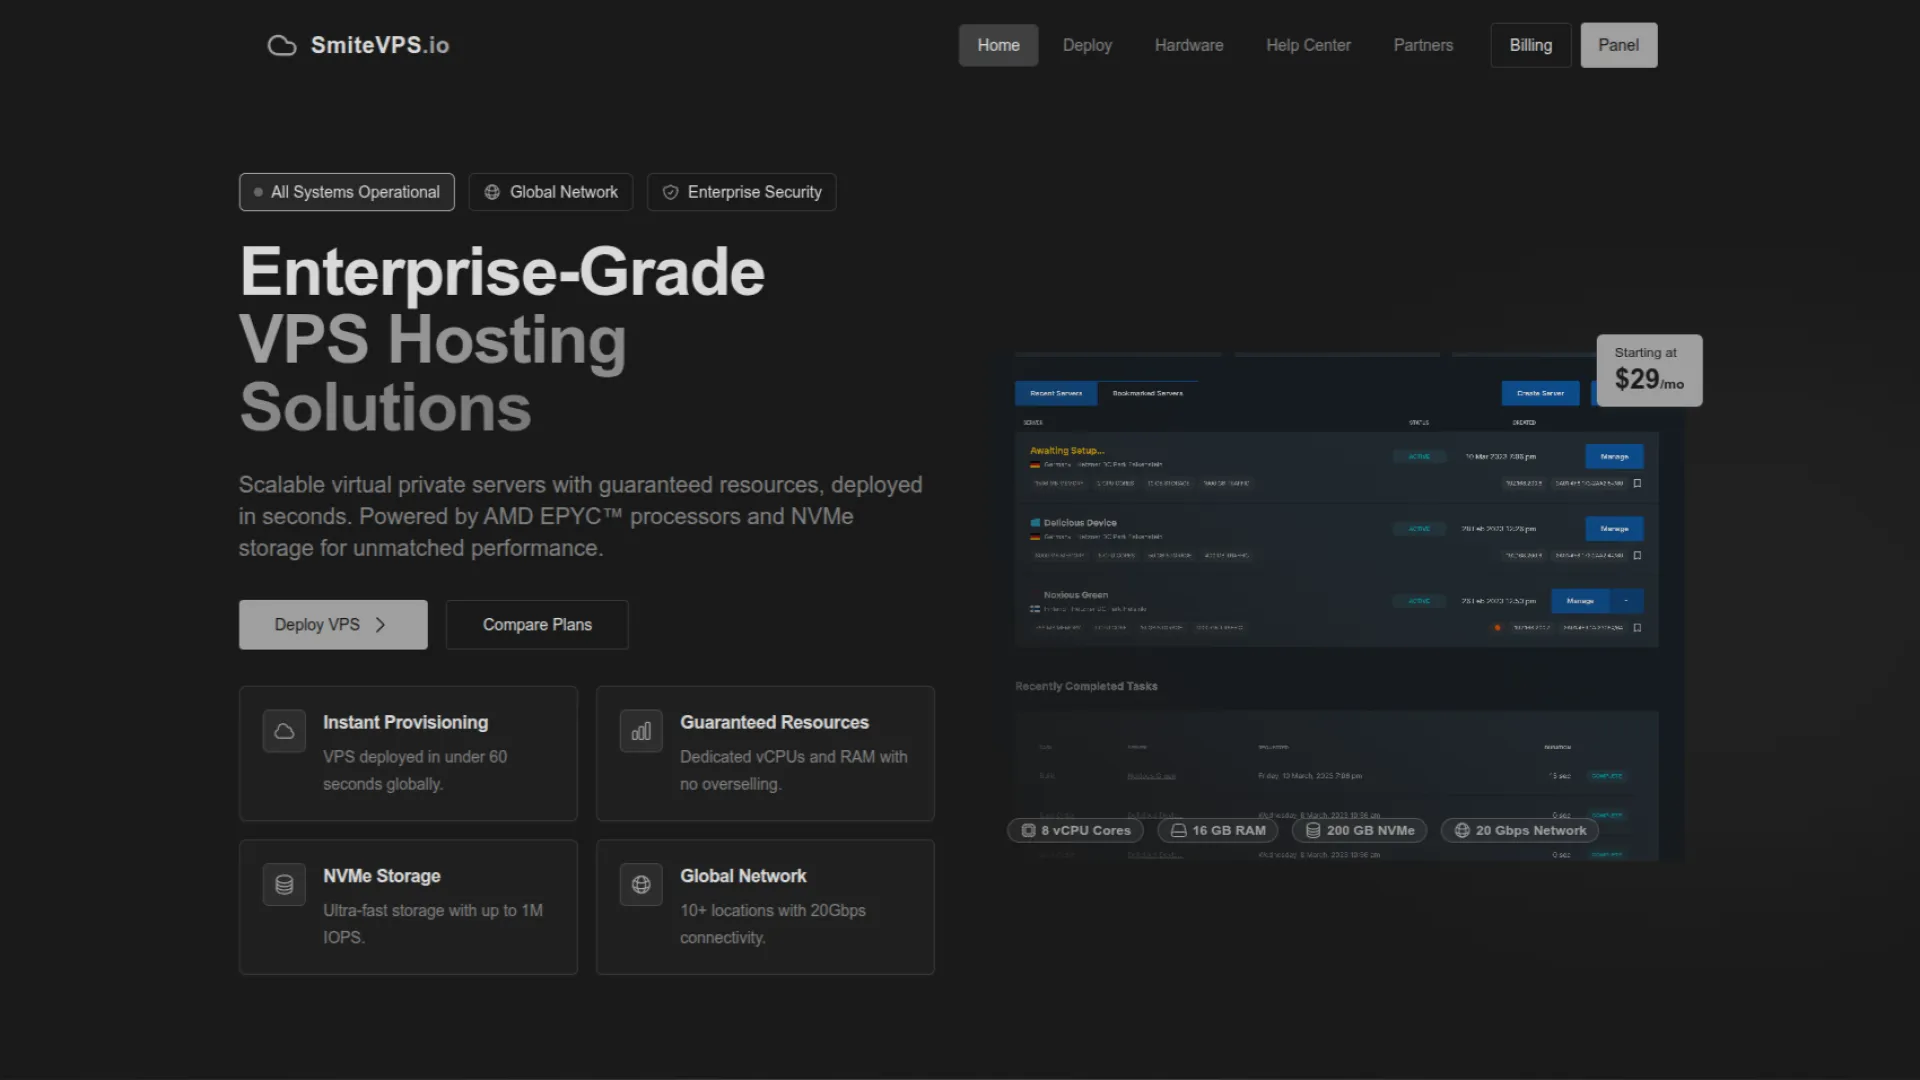Click the shield icon beside Enterprise Security
Viewport: 1920px width, 1080px height.
tap(670, 192)
